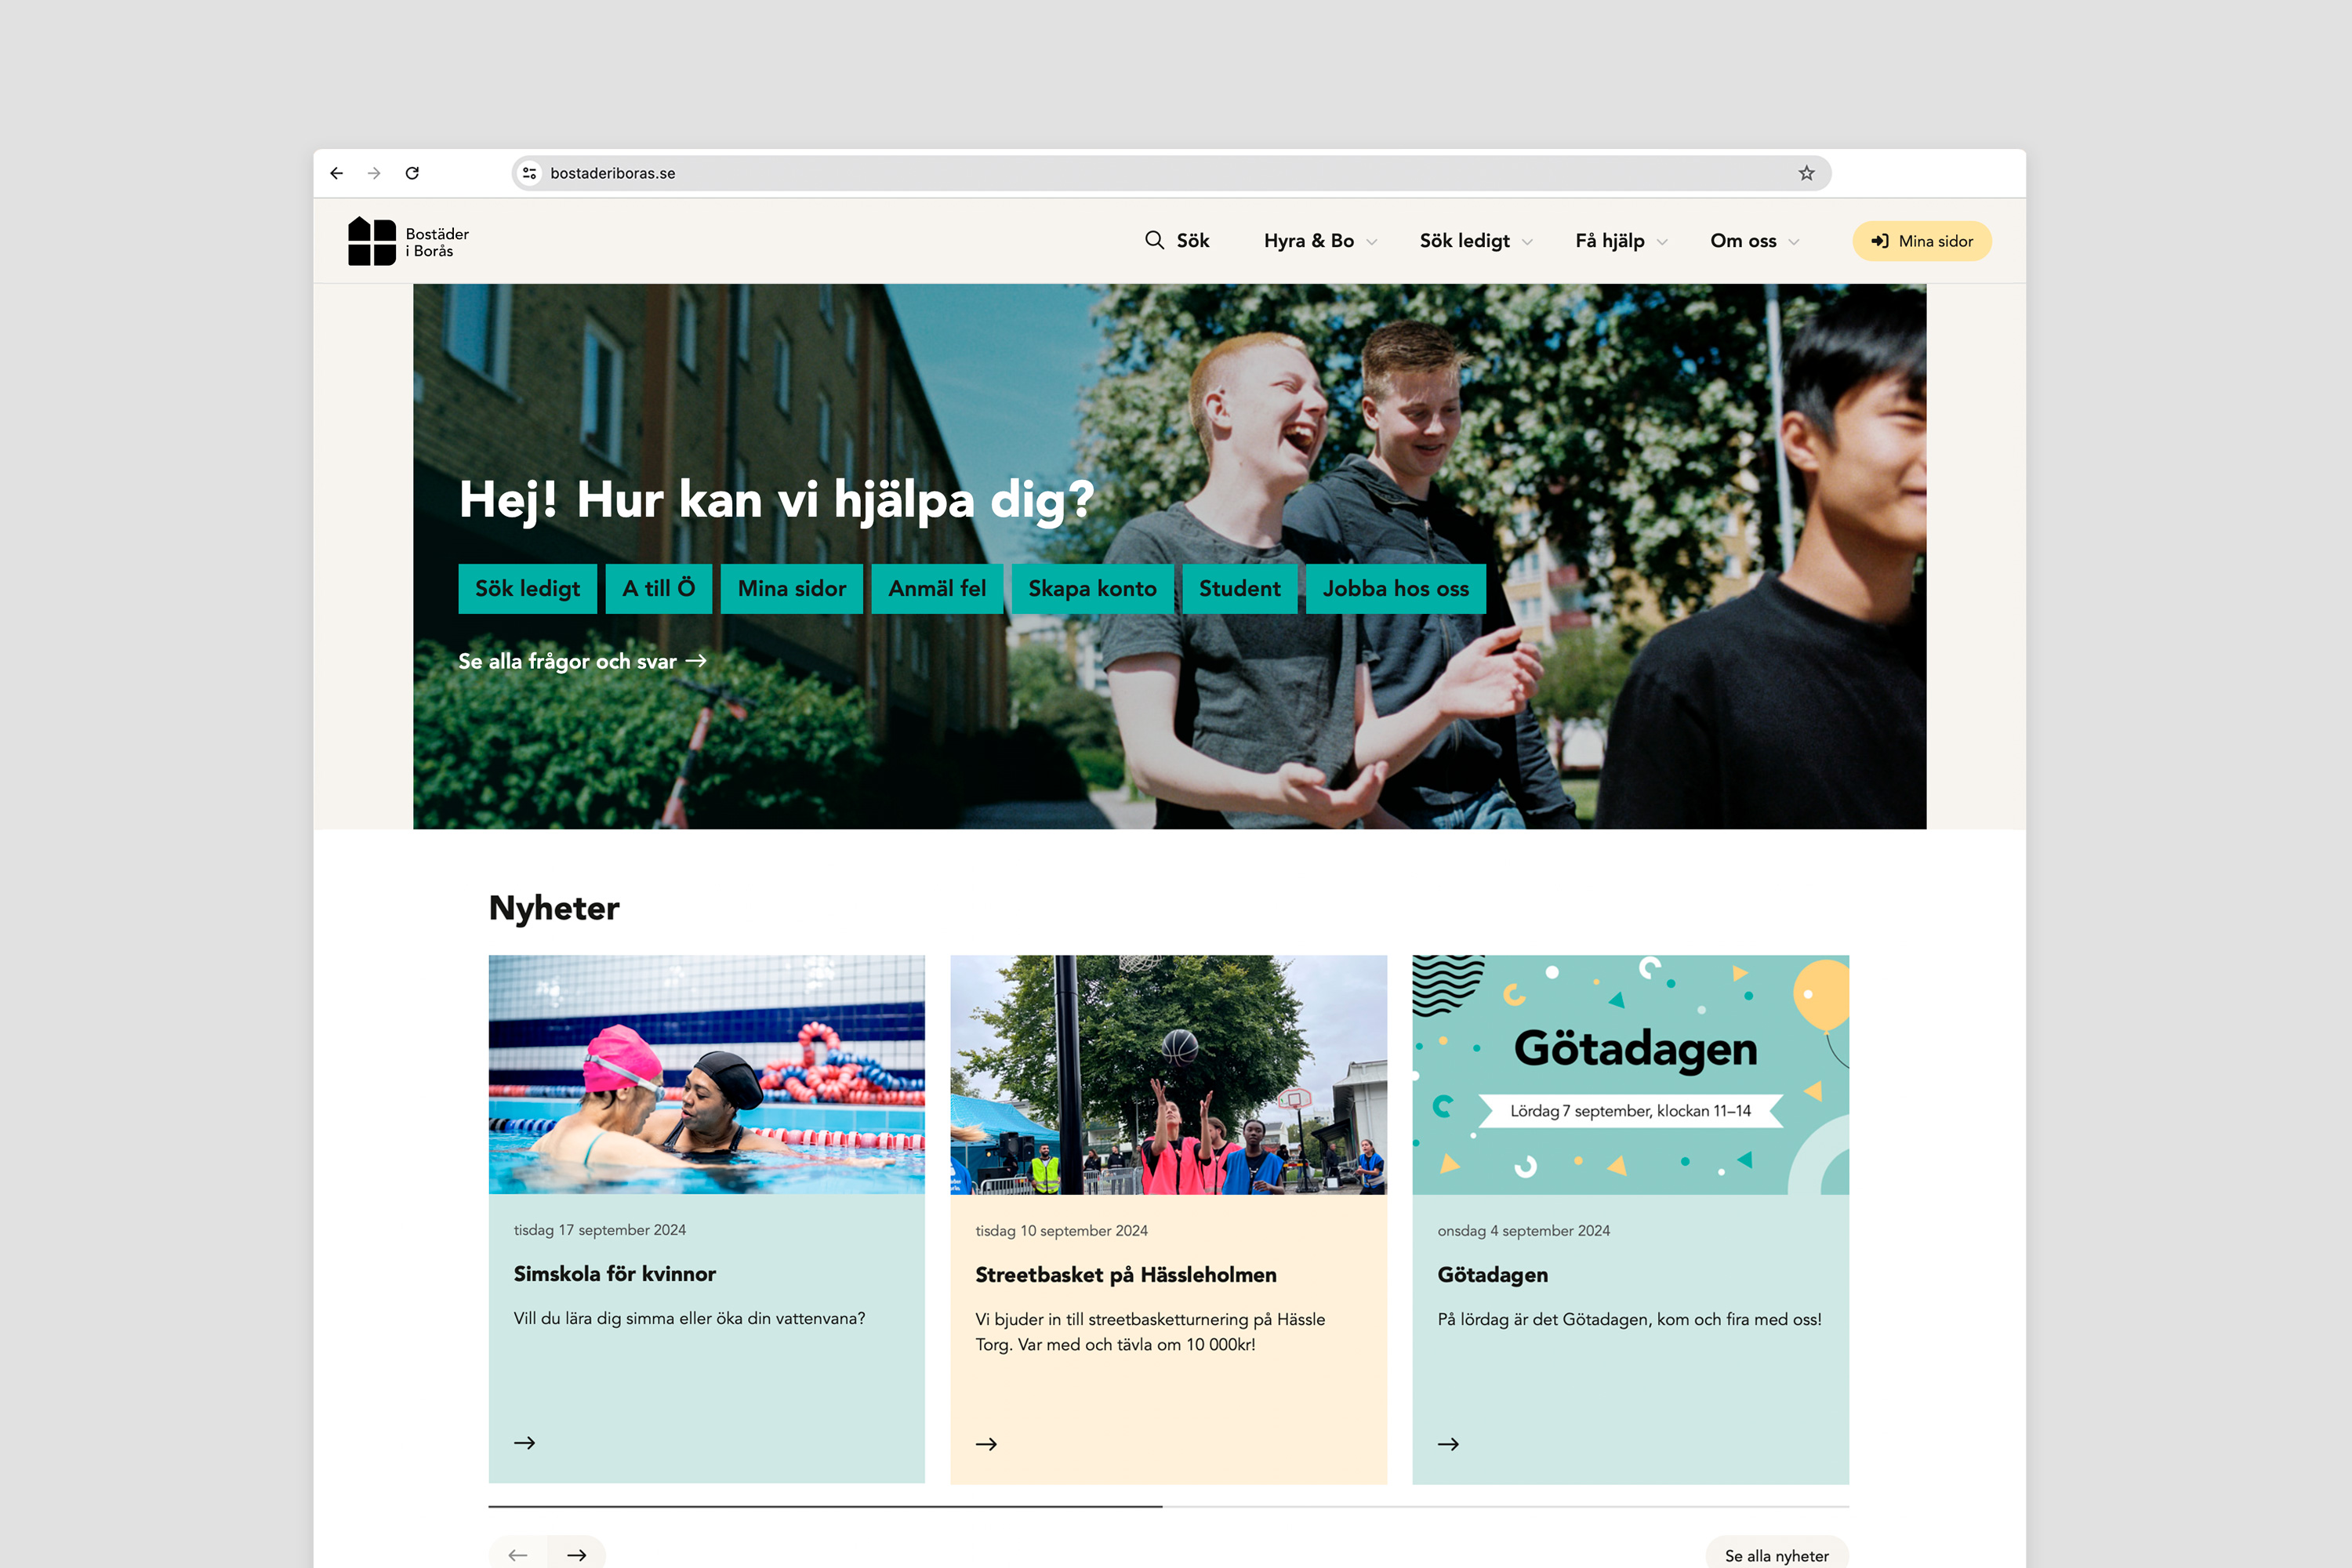2352x1568 pixels.
Task: Click text 'Vi bjuder in till streetbasketturnering'
Action: [1112, 1319]
